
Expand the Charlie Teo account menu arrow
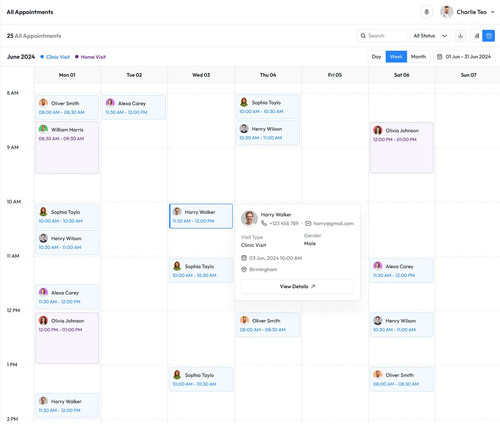[493, 12]
